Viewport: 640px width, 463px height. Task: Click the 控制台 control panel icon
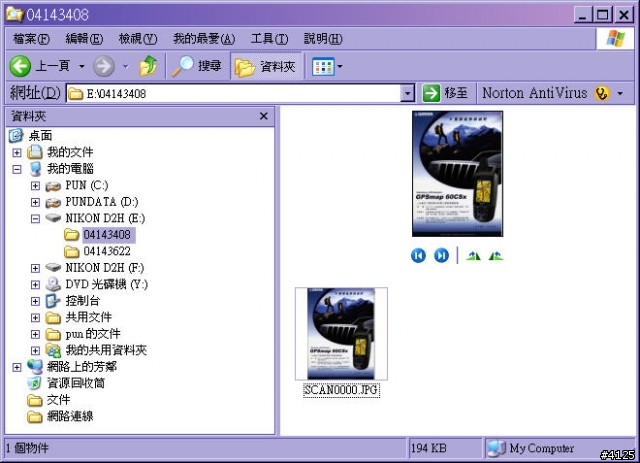coord(53,301)
